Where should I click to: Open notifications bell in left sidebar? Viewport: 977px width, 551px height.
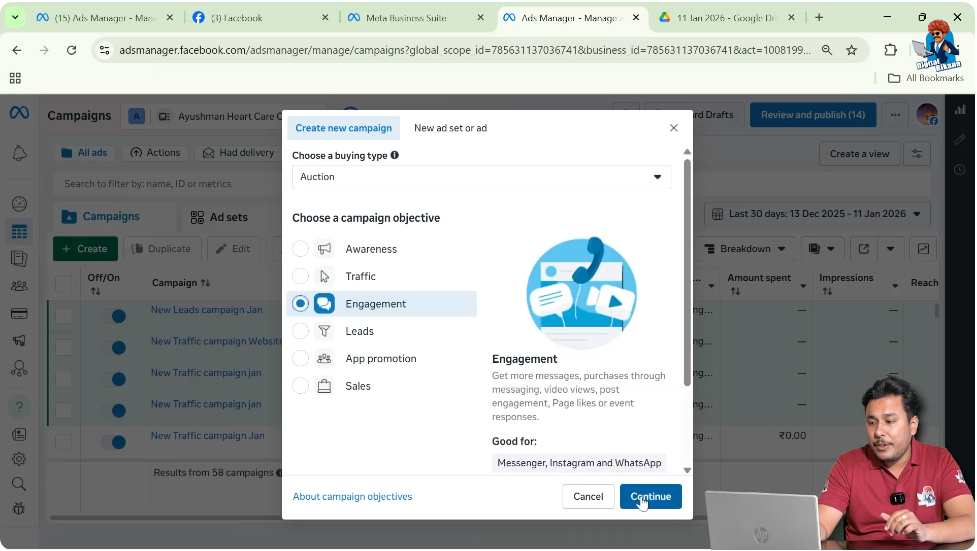[x=19, y=153]
